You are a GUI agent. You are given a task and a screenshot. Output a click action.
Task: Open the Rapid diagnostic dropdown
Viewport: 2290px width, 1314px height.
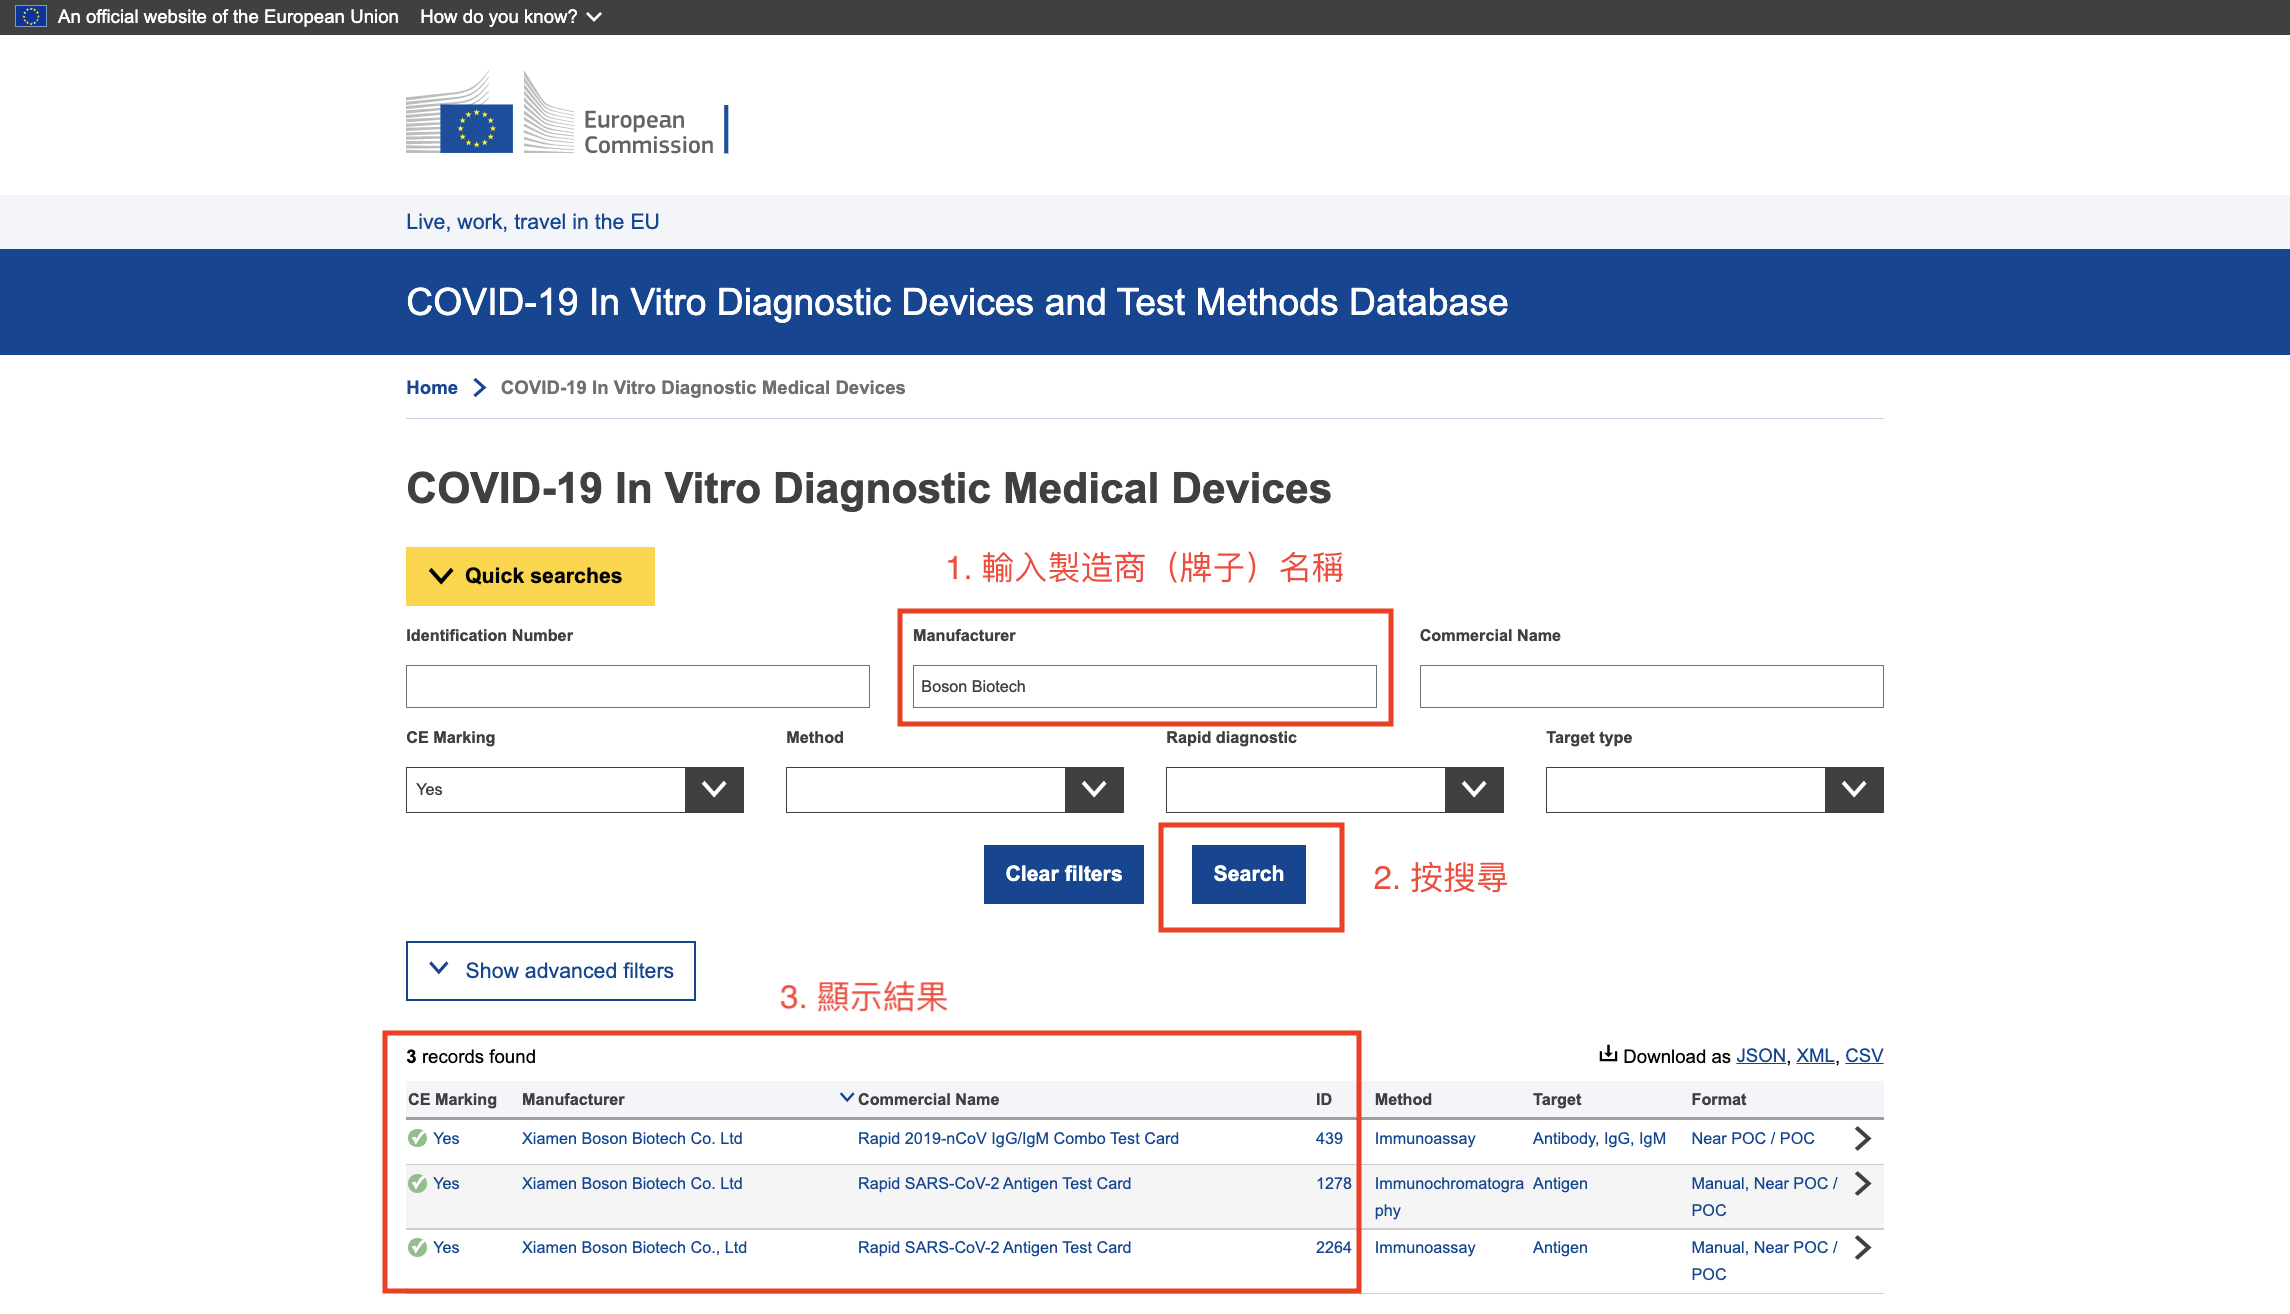(x=1473, y=789)
